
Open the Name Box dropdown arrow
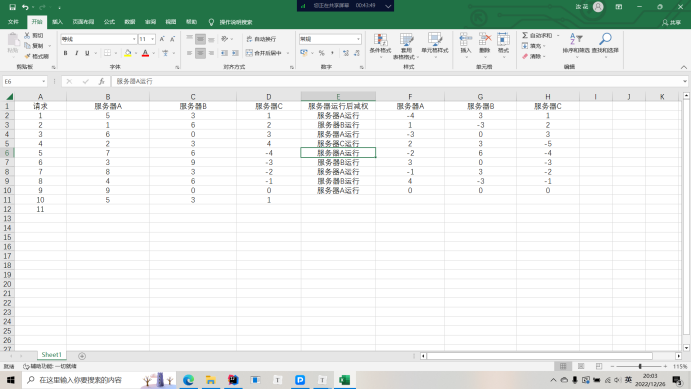43,82
